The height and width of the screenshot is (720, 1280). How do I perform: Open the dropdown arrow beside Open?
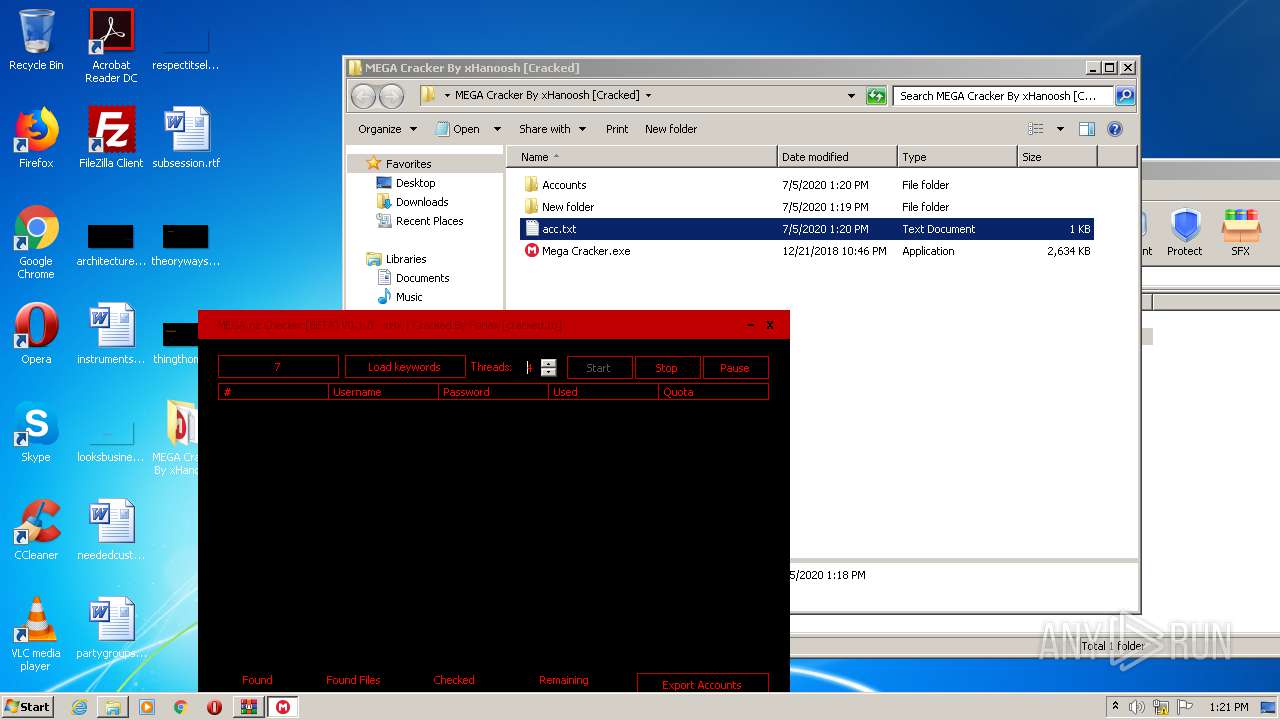(497, 129)
